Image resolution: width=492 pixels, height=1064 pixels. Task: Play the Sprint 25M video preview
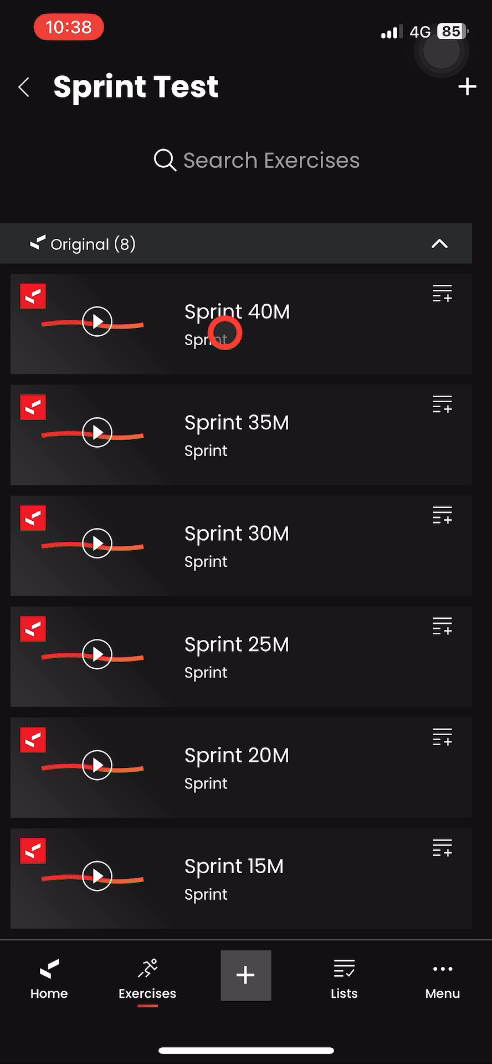(97, 654)
